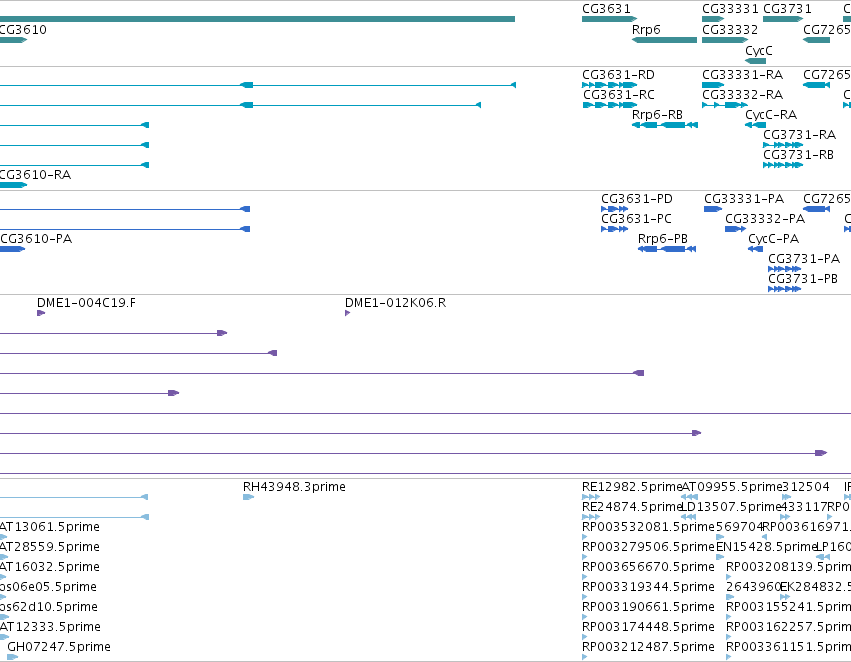Viewport: 851px width, 662px height.
Task: Click the Rrp6-PB protein label
Action: [x=663, y=239]
